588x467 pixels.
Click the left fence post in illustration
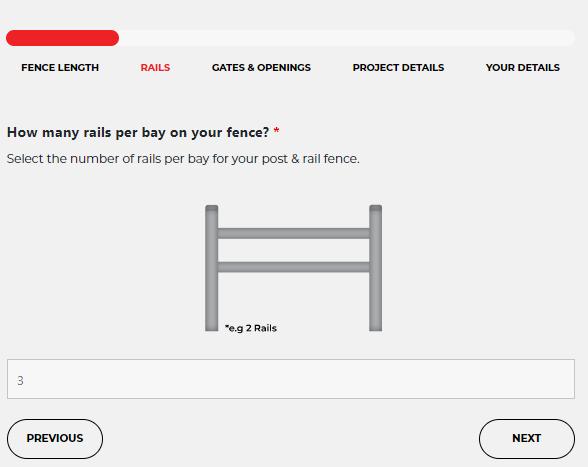coord(212,268)
